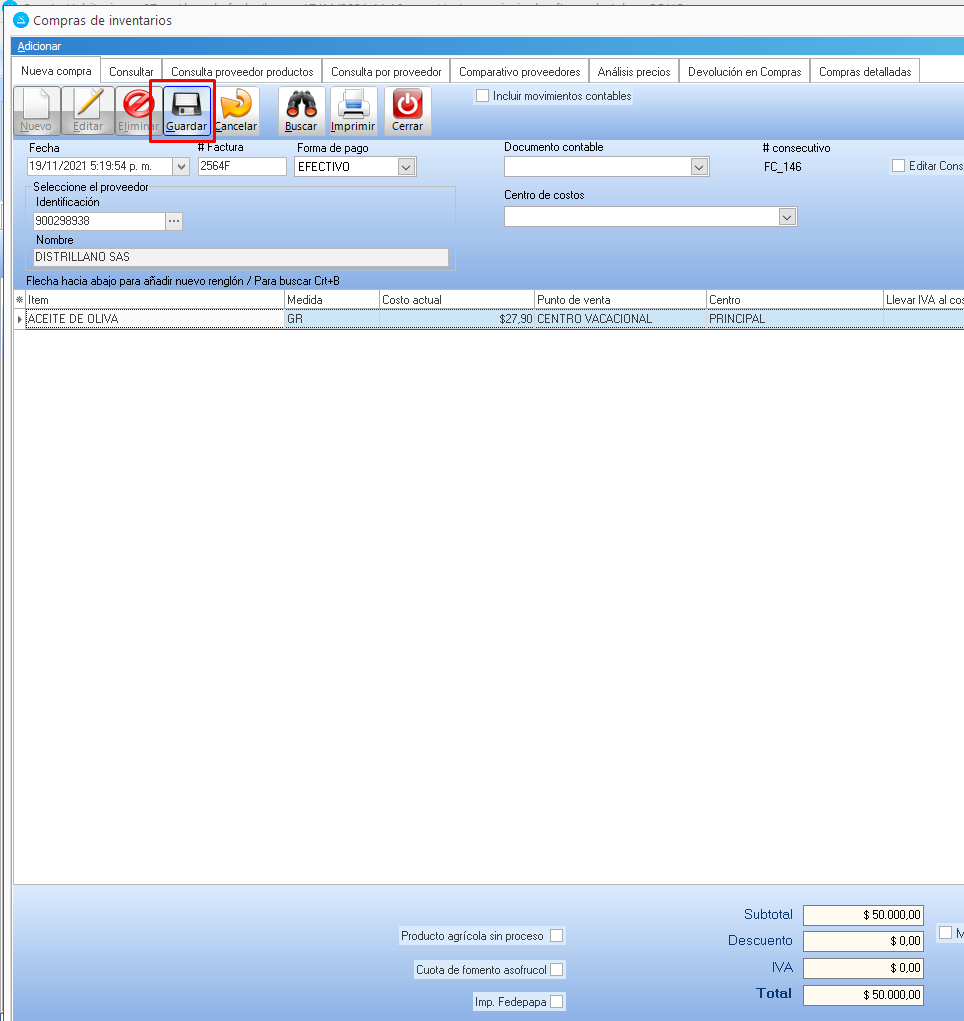The image size is (964, 1021).
Task: Toggle Cuota de fomento asofrucol checkbox
Action: (557, 970)
